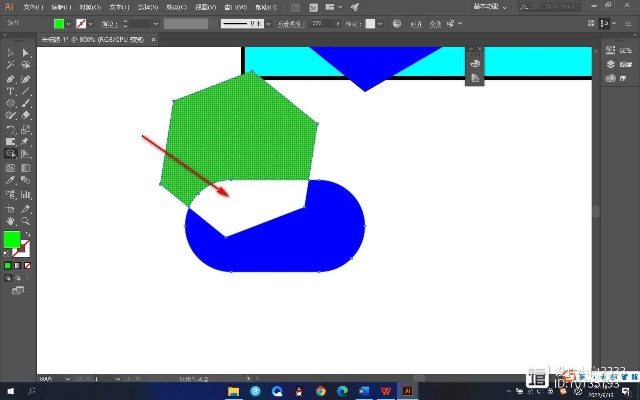640x400 pixels.
Task: Select the Rotate tool
Action: coord(10,130)
